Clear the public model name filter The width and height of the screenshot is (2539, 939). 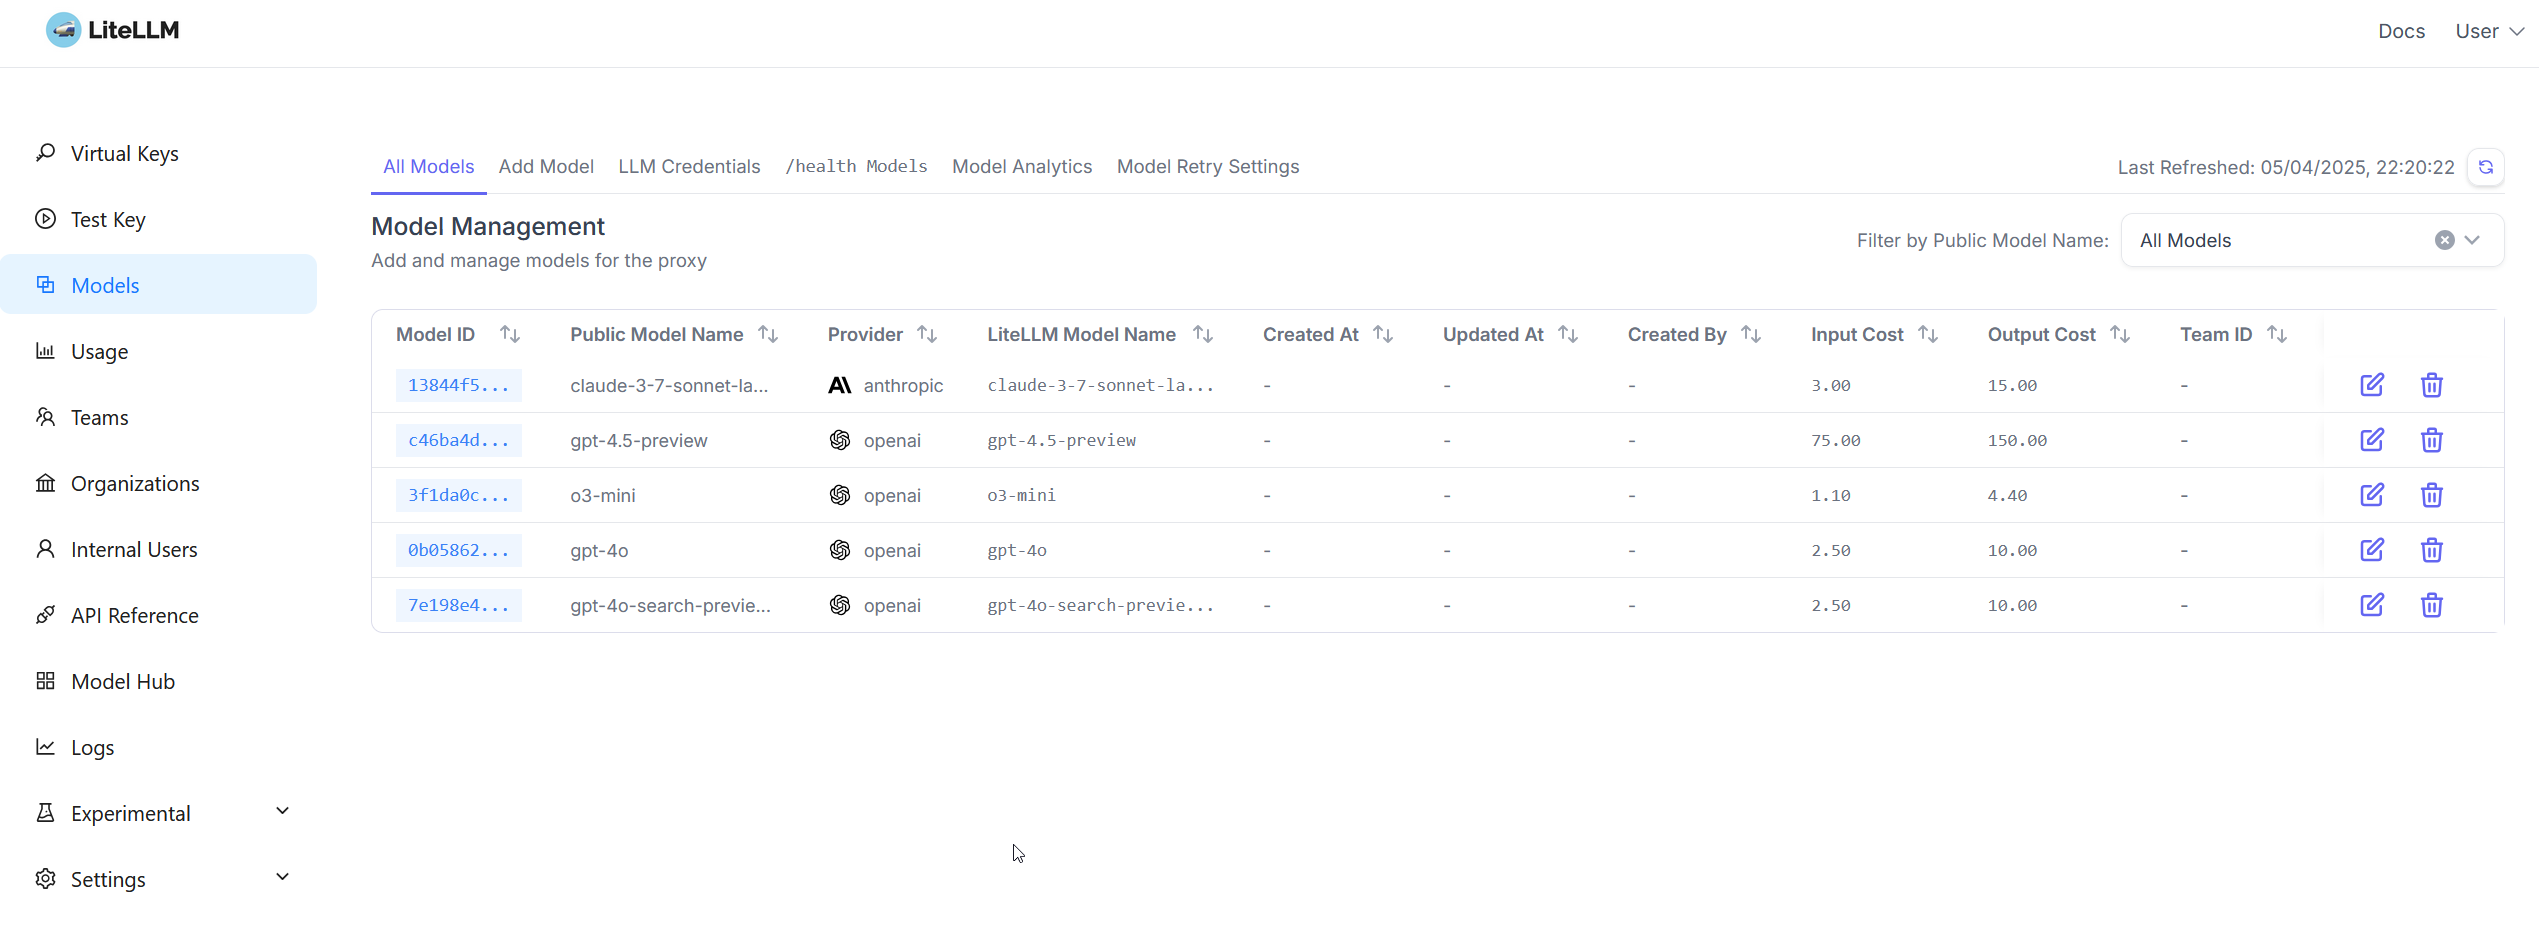[x=2443, y=240]
